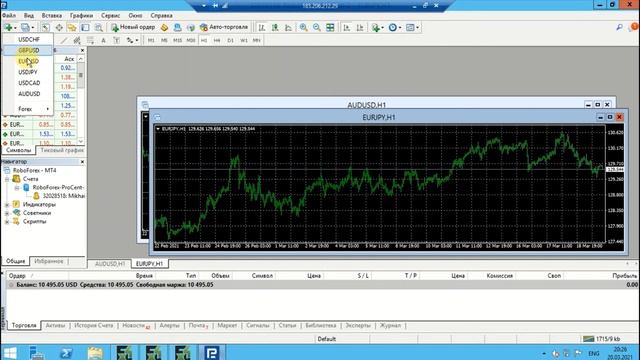The height and width of the screenshot is (360, 640).
Task: Click the Default profile in status bar
Action: [x=327, y=339]
